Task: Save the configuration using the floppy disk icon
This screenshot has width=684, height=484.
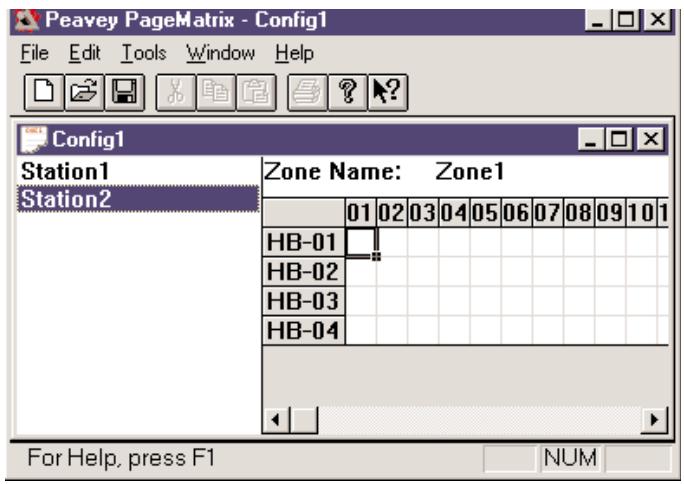Action: click(x=124, y=92)
